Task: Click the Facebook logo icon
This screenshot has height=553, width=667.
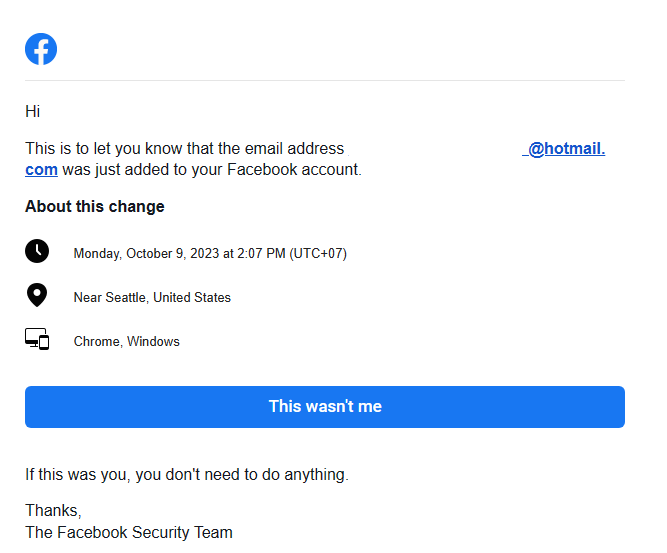Action: pos(41,49)
